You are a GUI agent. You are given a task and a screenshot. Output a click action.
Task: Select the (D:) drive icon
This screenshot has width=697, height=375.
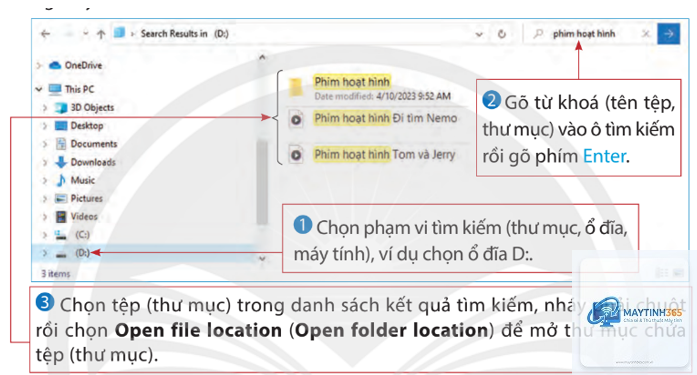tap(61, 254)
